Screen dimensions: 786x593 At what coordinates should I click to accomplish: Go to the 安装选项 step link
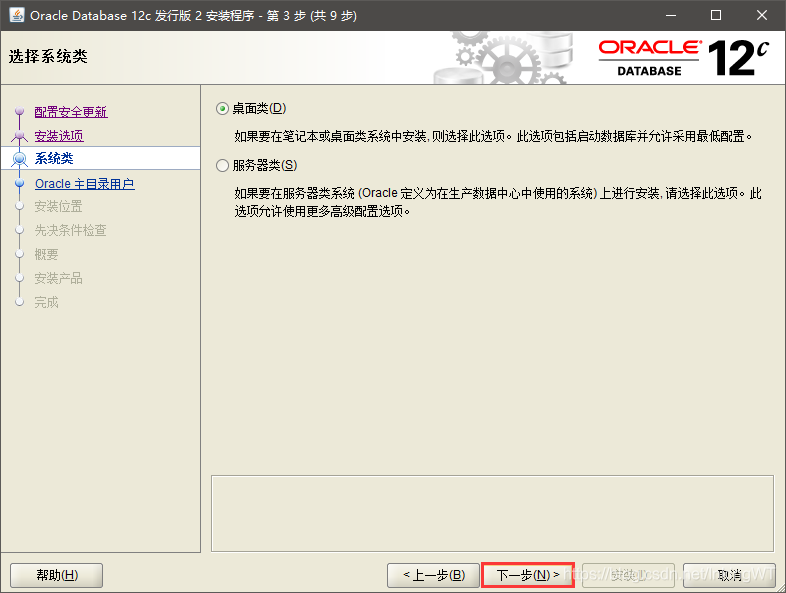click(59, 136)
